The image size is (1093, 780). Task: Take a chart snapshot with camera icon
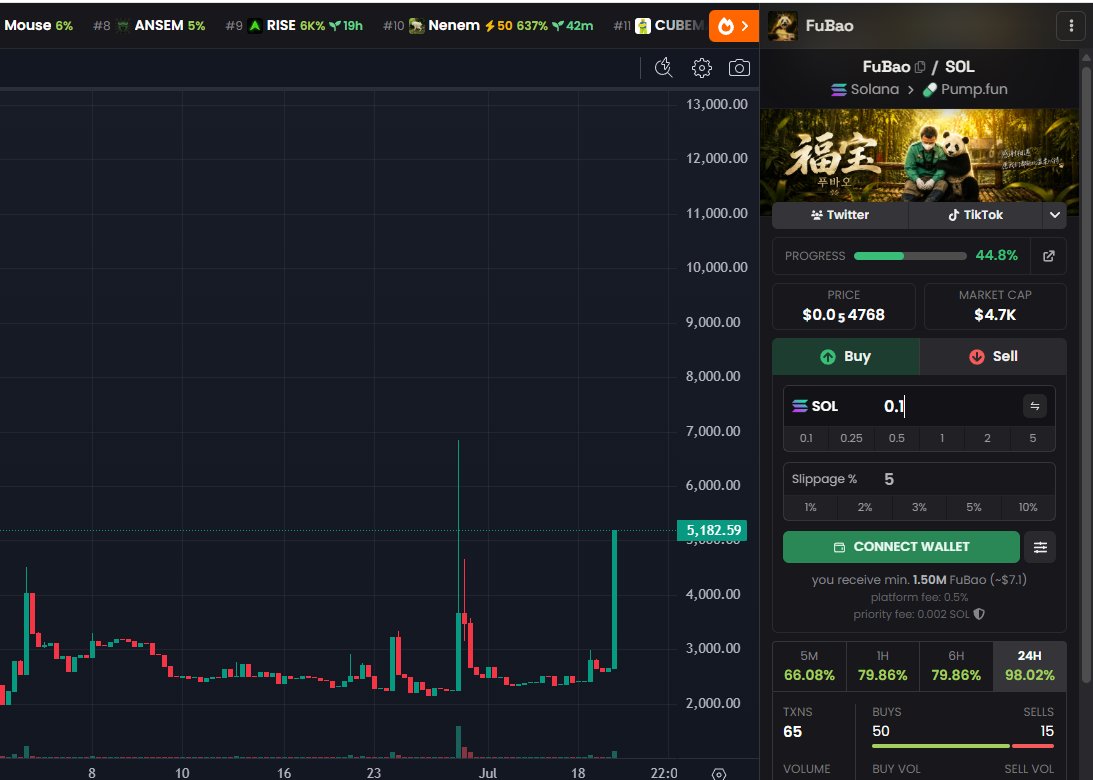coord(739,68)
